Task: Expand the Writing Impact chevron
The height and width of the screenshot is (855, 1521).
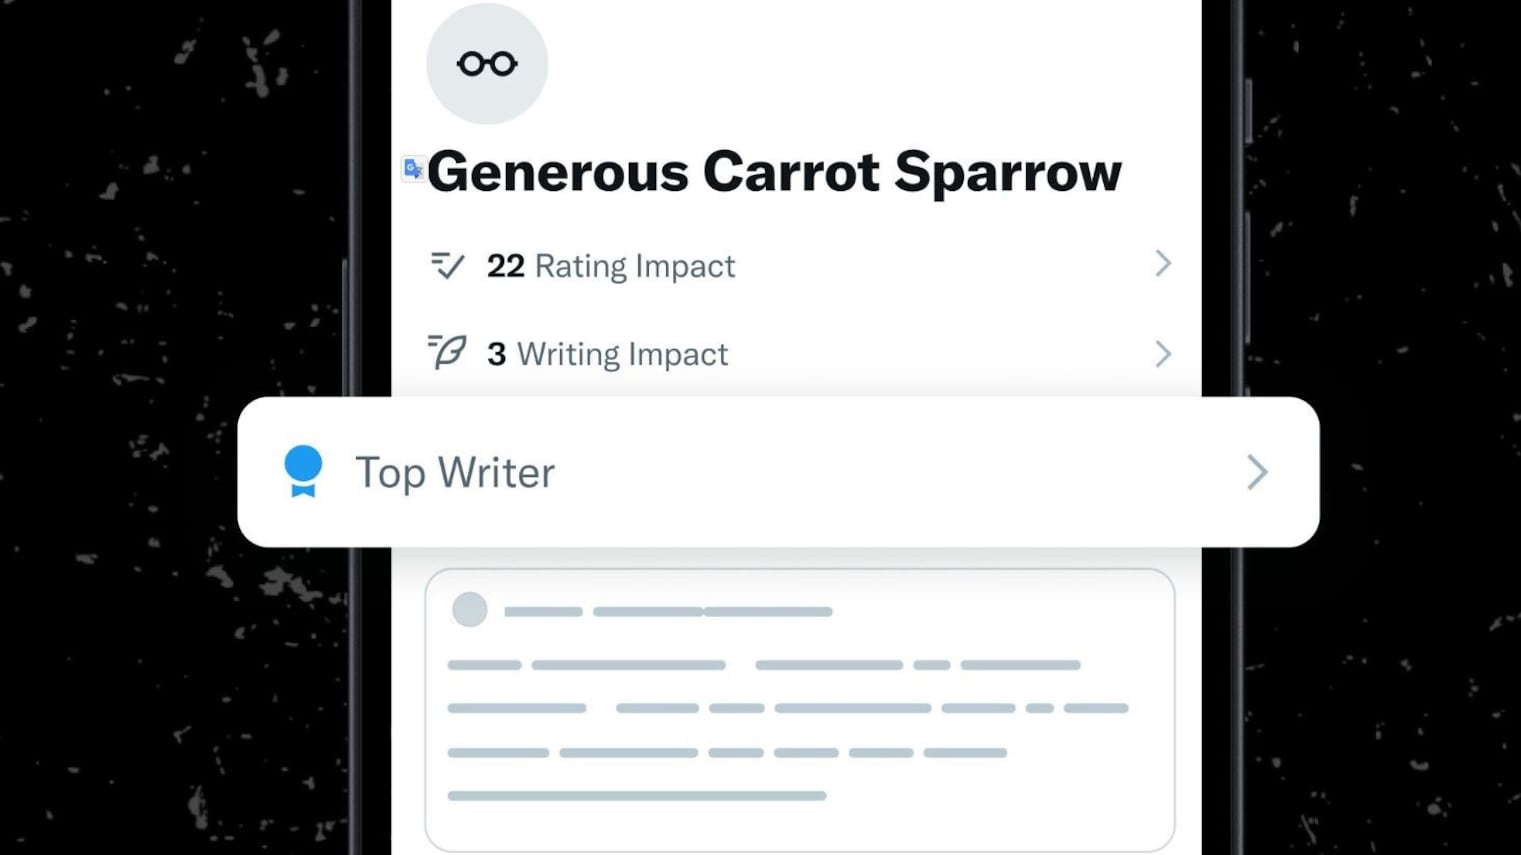Action: [x=1162, y=354]
